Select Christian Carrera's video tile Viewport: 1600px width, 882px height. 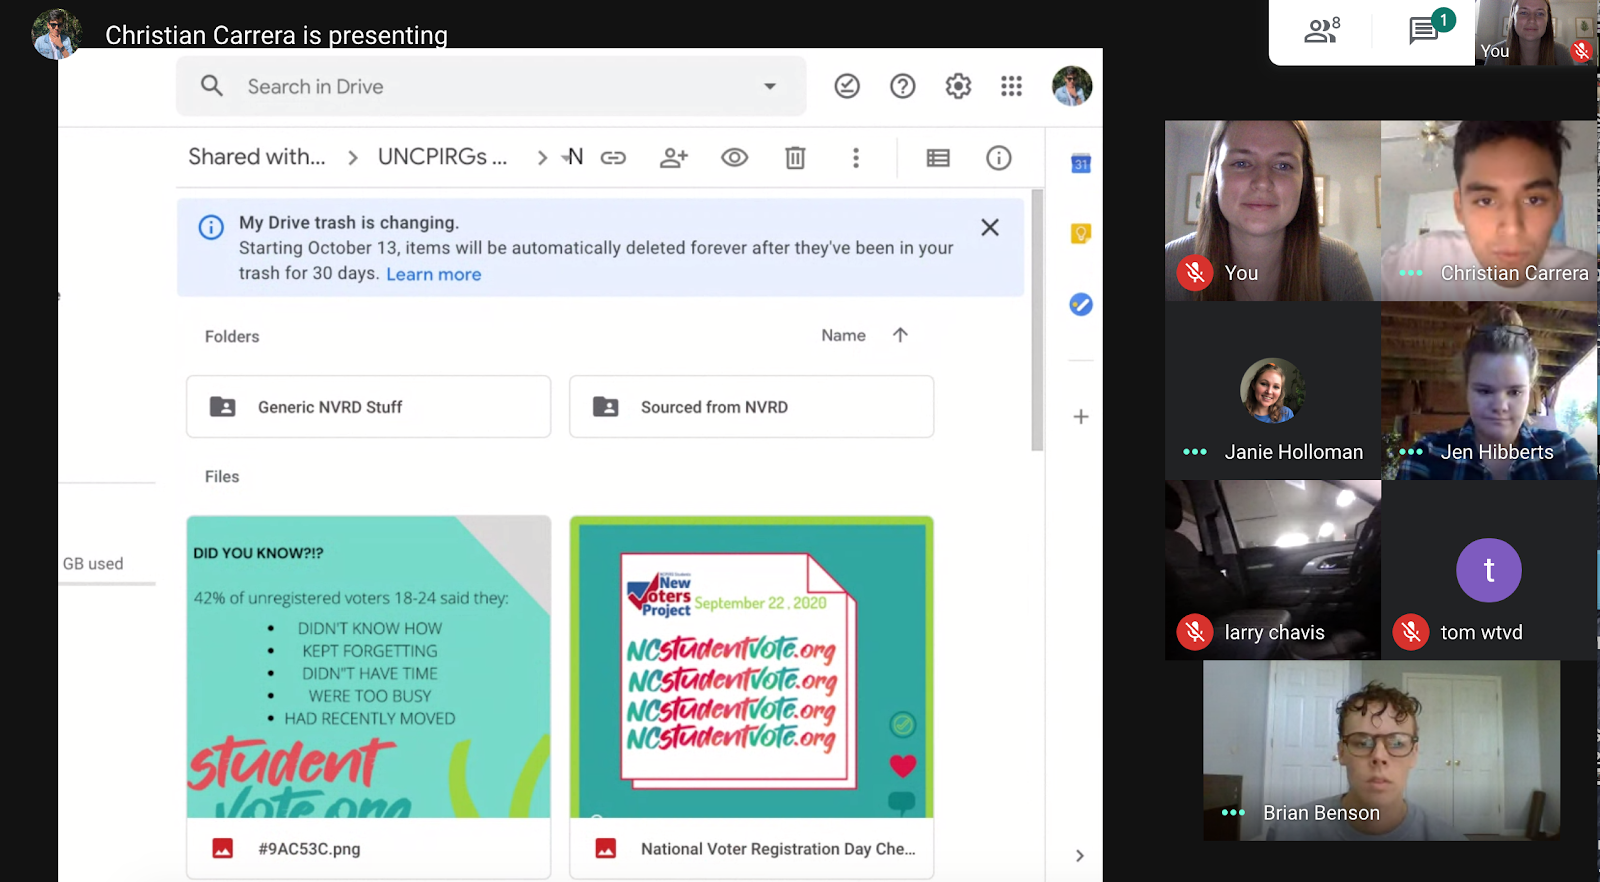pos(1489,211)
